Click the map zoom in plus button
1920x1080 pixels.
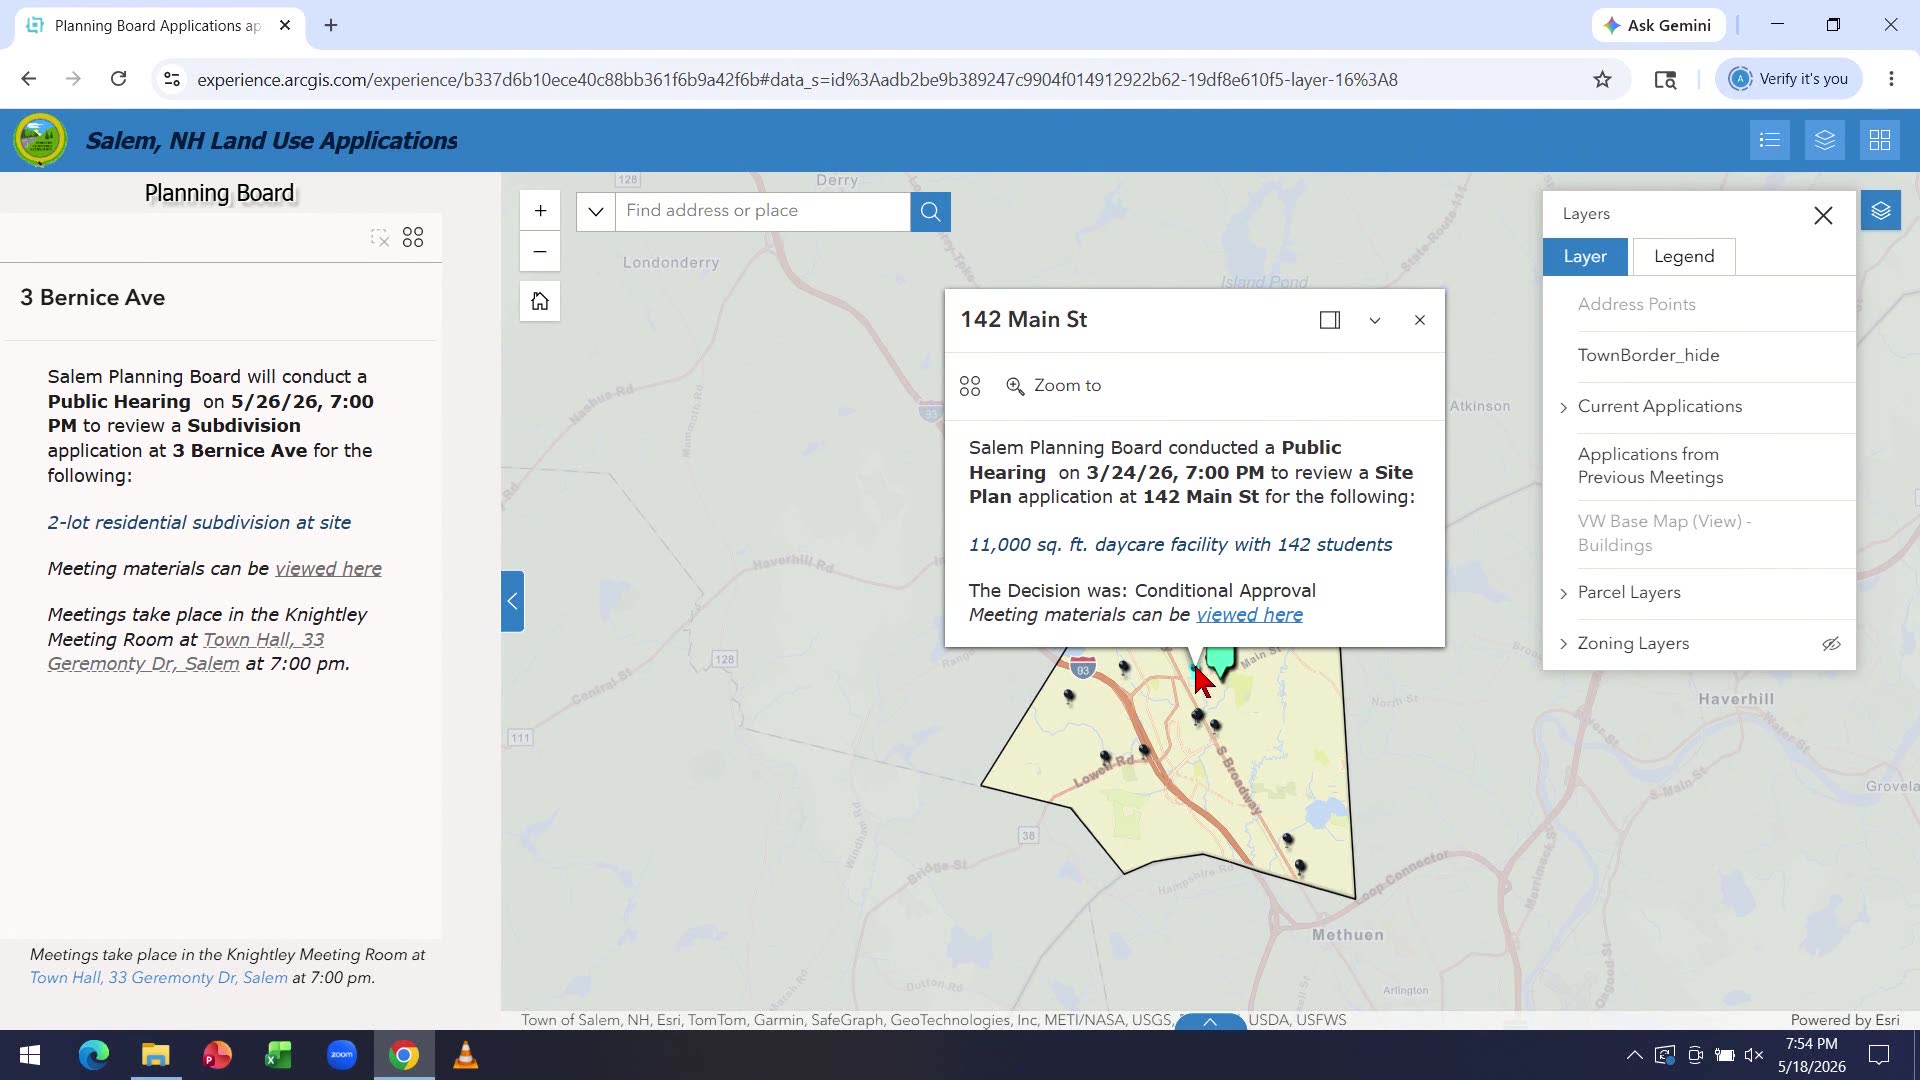click(540, 211)
